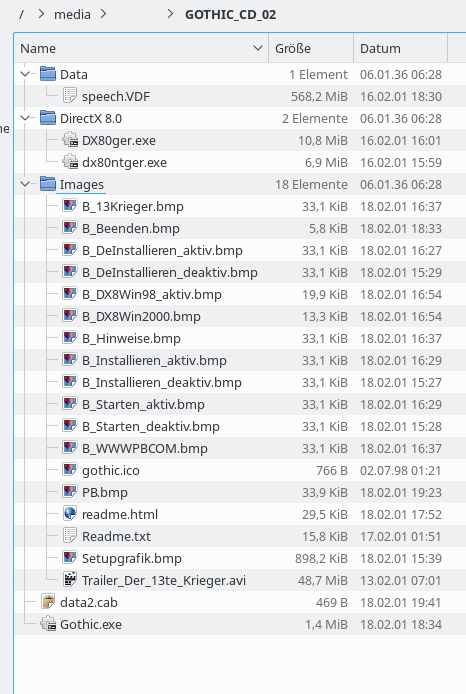Click the readme.html globe icon
The width and height of the screenshot is (466, 694).
coord(69,513)
